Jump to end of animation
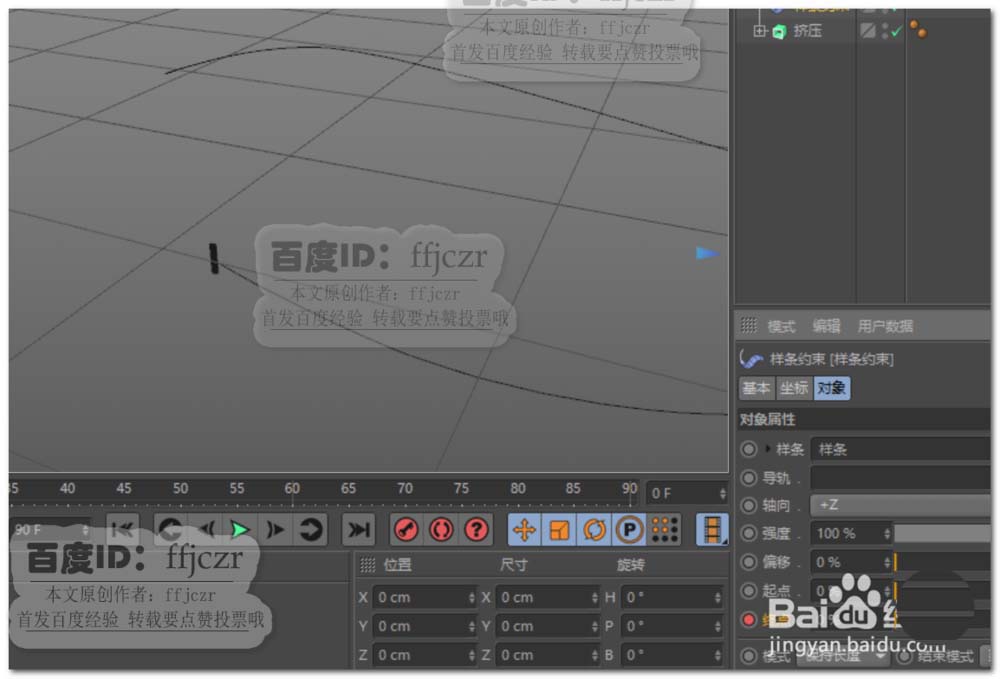Screen dimensions: 1000x679 tap(358, 529)
